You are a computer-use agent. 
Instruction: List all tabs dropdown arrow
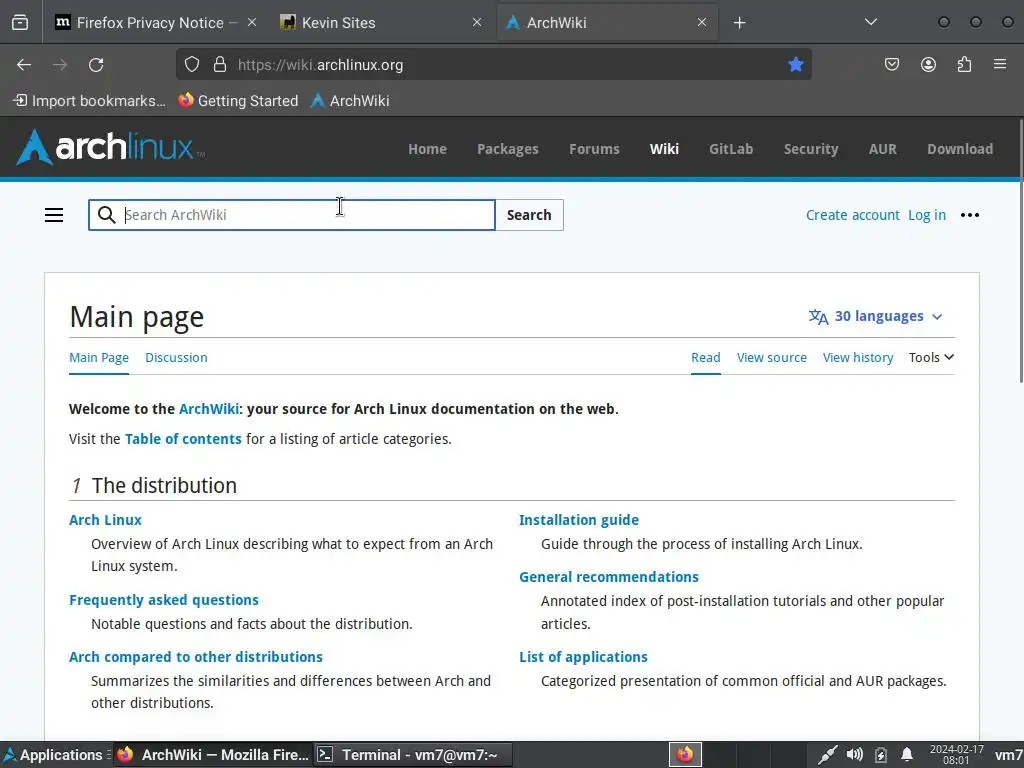pos(871,22)
